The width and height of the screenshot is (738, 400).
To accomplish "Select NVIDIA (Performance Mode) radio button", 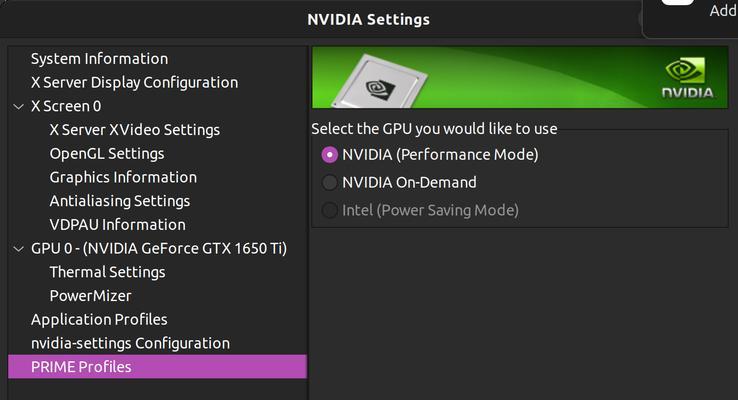I will (x=329, y=155).
